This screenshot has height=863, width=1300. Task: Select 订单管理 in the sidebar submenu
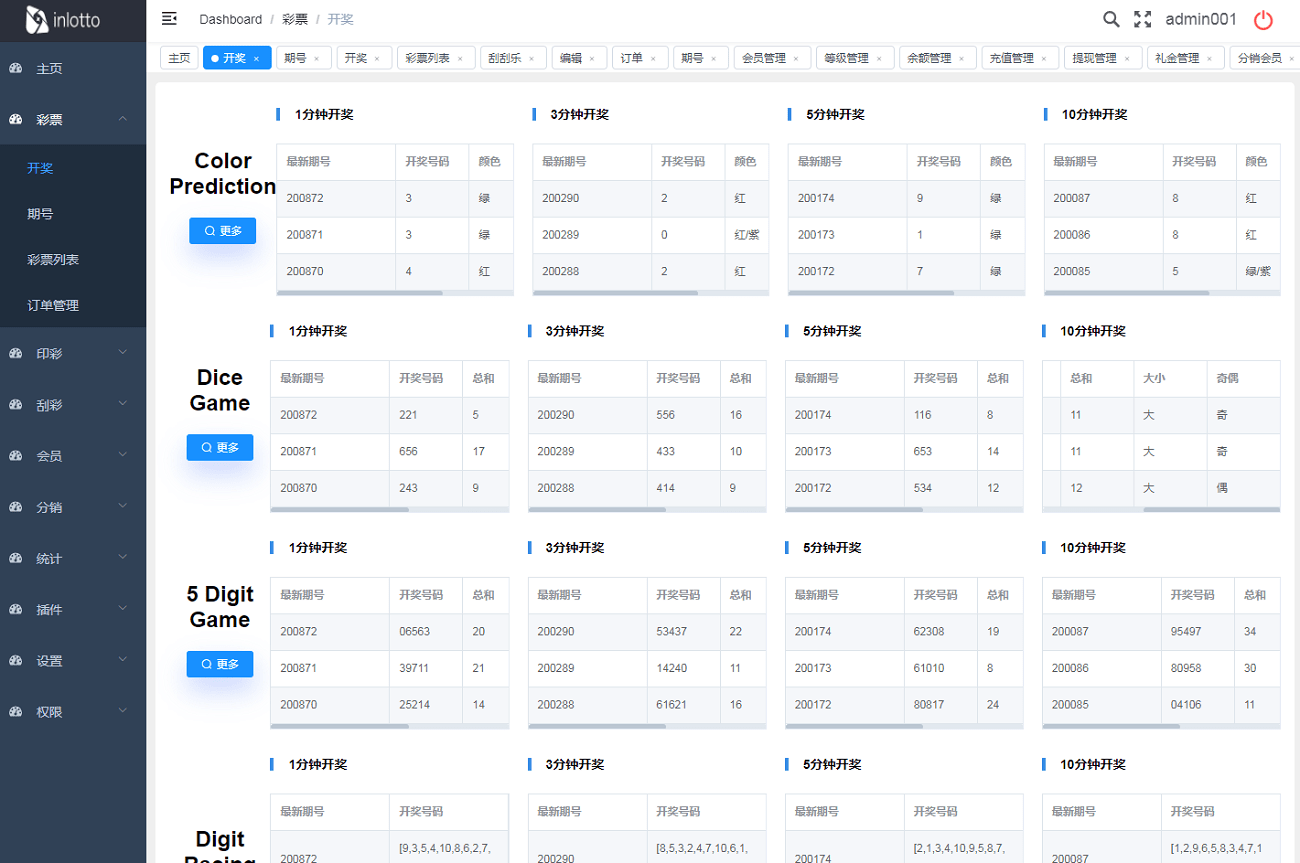click(x=73, y=306)
